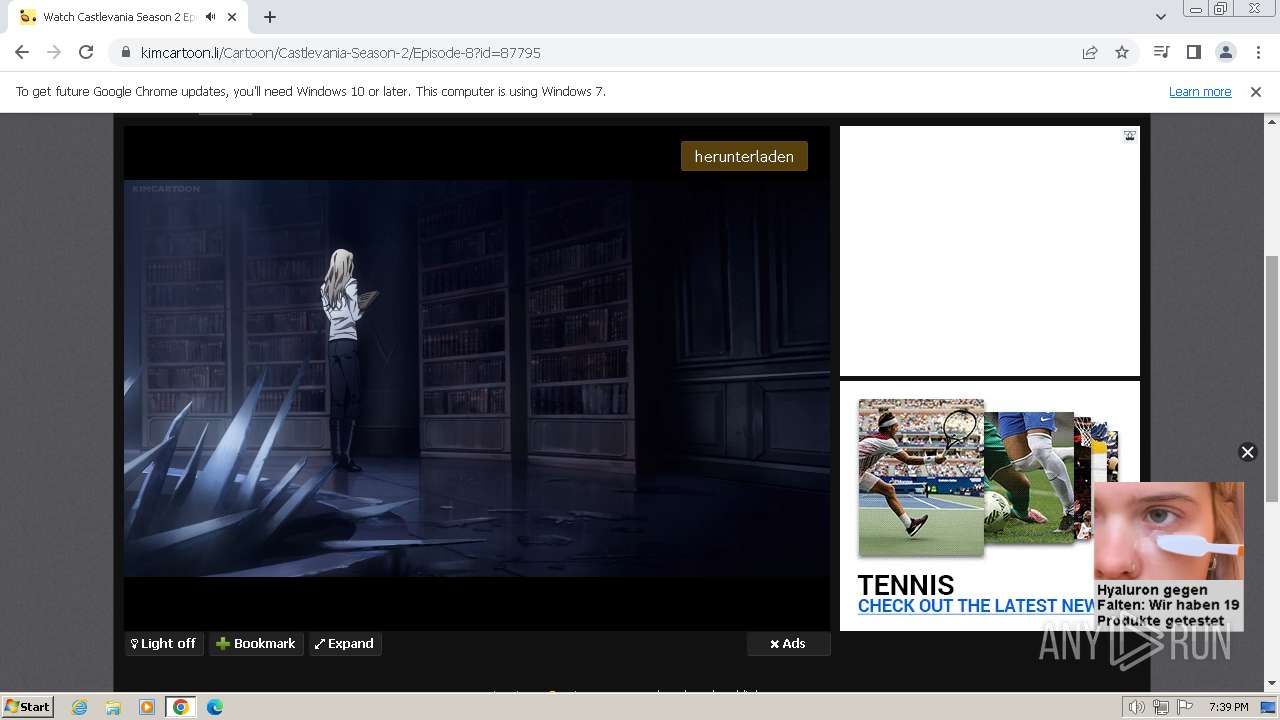View site information via lock icon

pos(126,53)
